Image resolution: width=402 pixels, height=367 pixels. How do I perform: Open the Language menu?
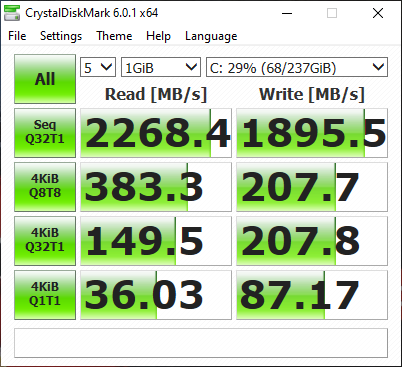[x=211, y=36]
